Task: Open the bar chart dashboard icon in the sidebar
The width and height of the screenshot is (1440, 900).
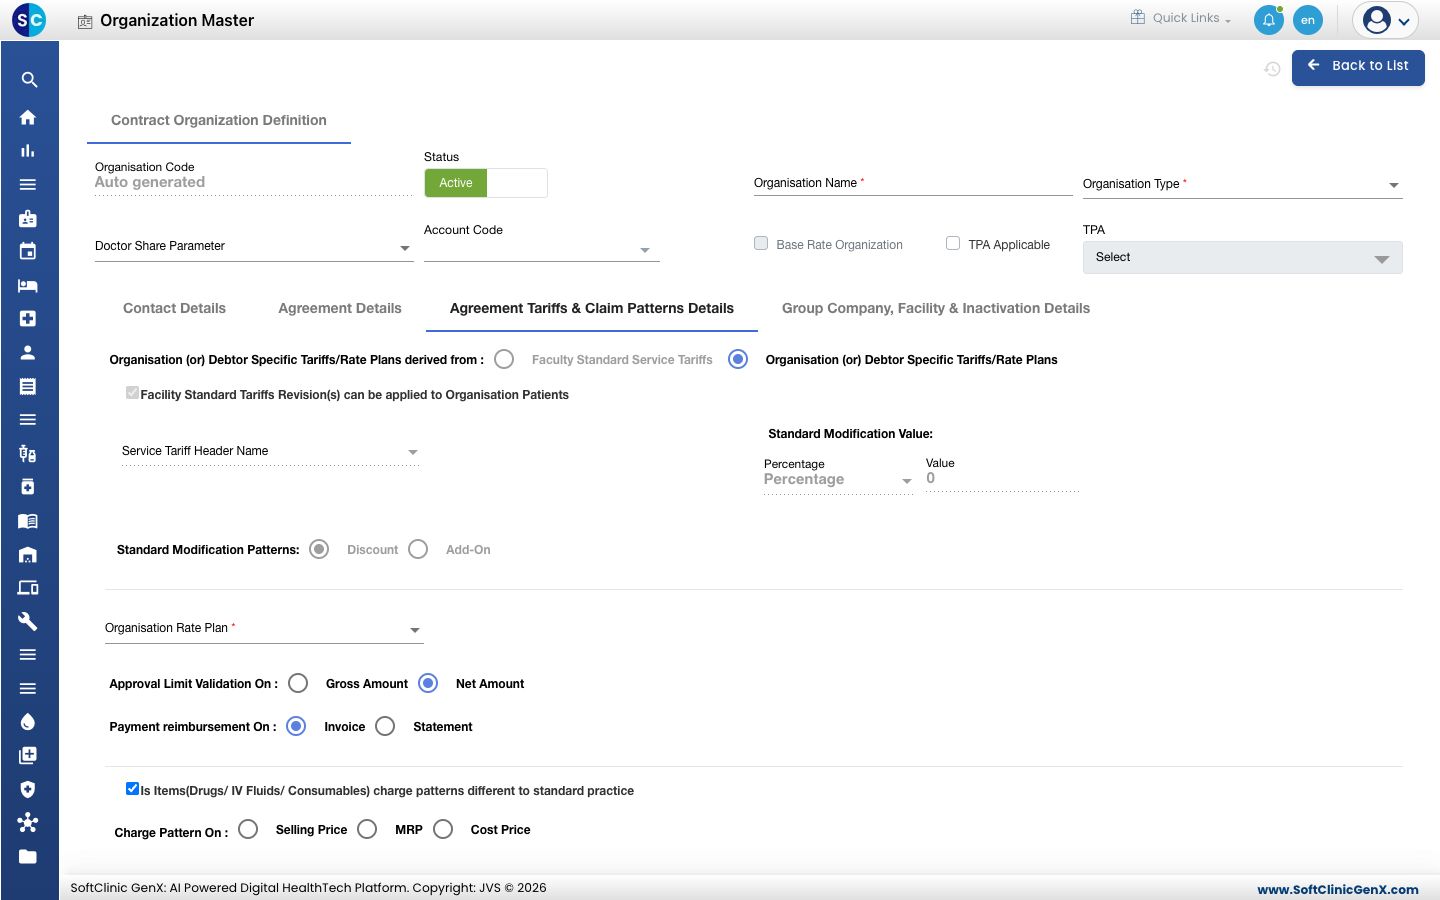Action: (x=28, y=151)
